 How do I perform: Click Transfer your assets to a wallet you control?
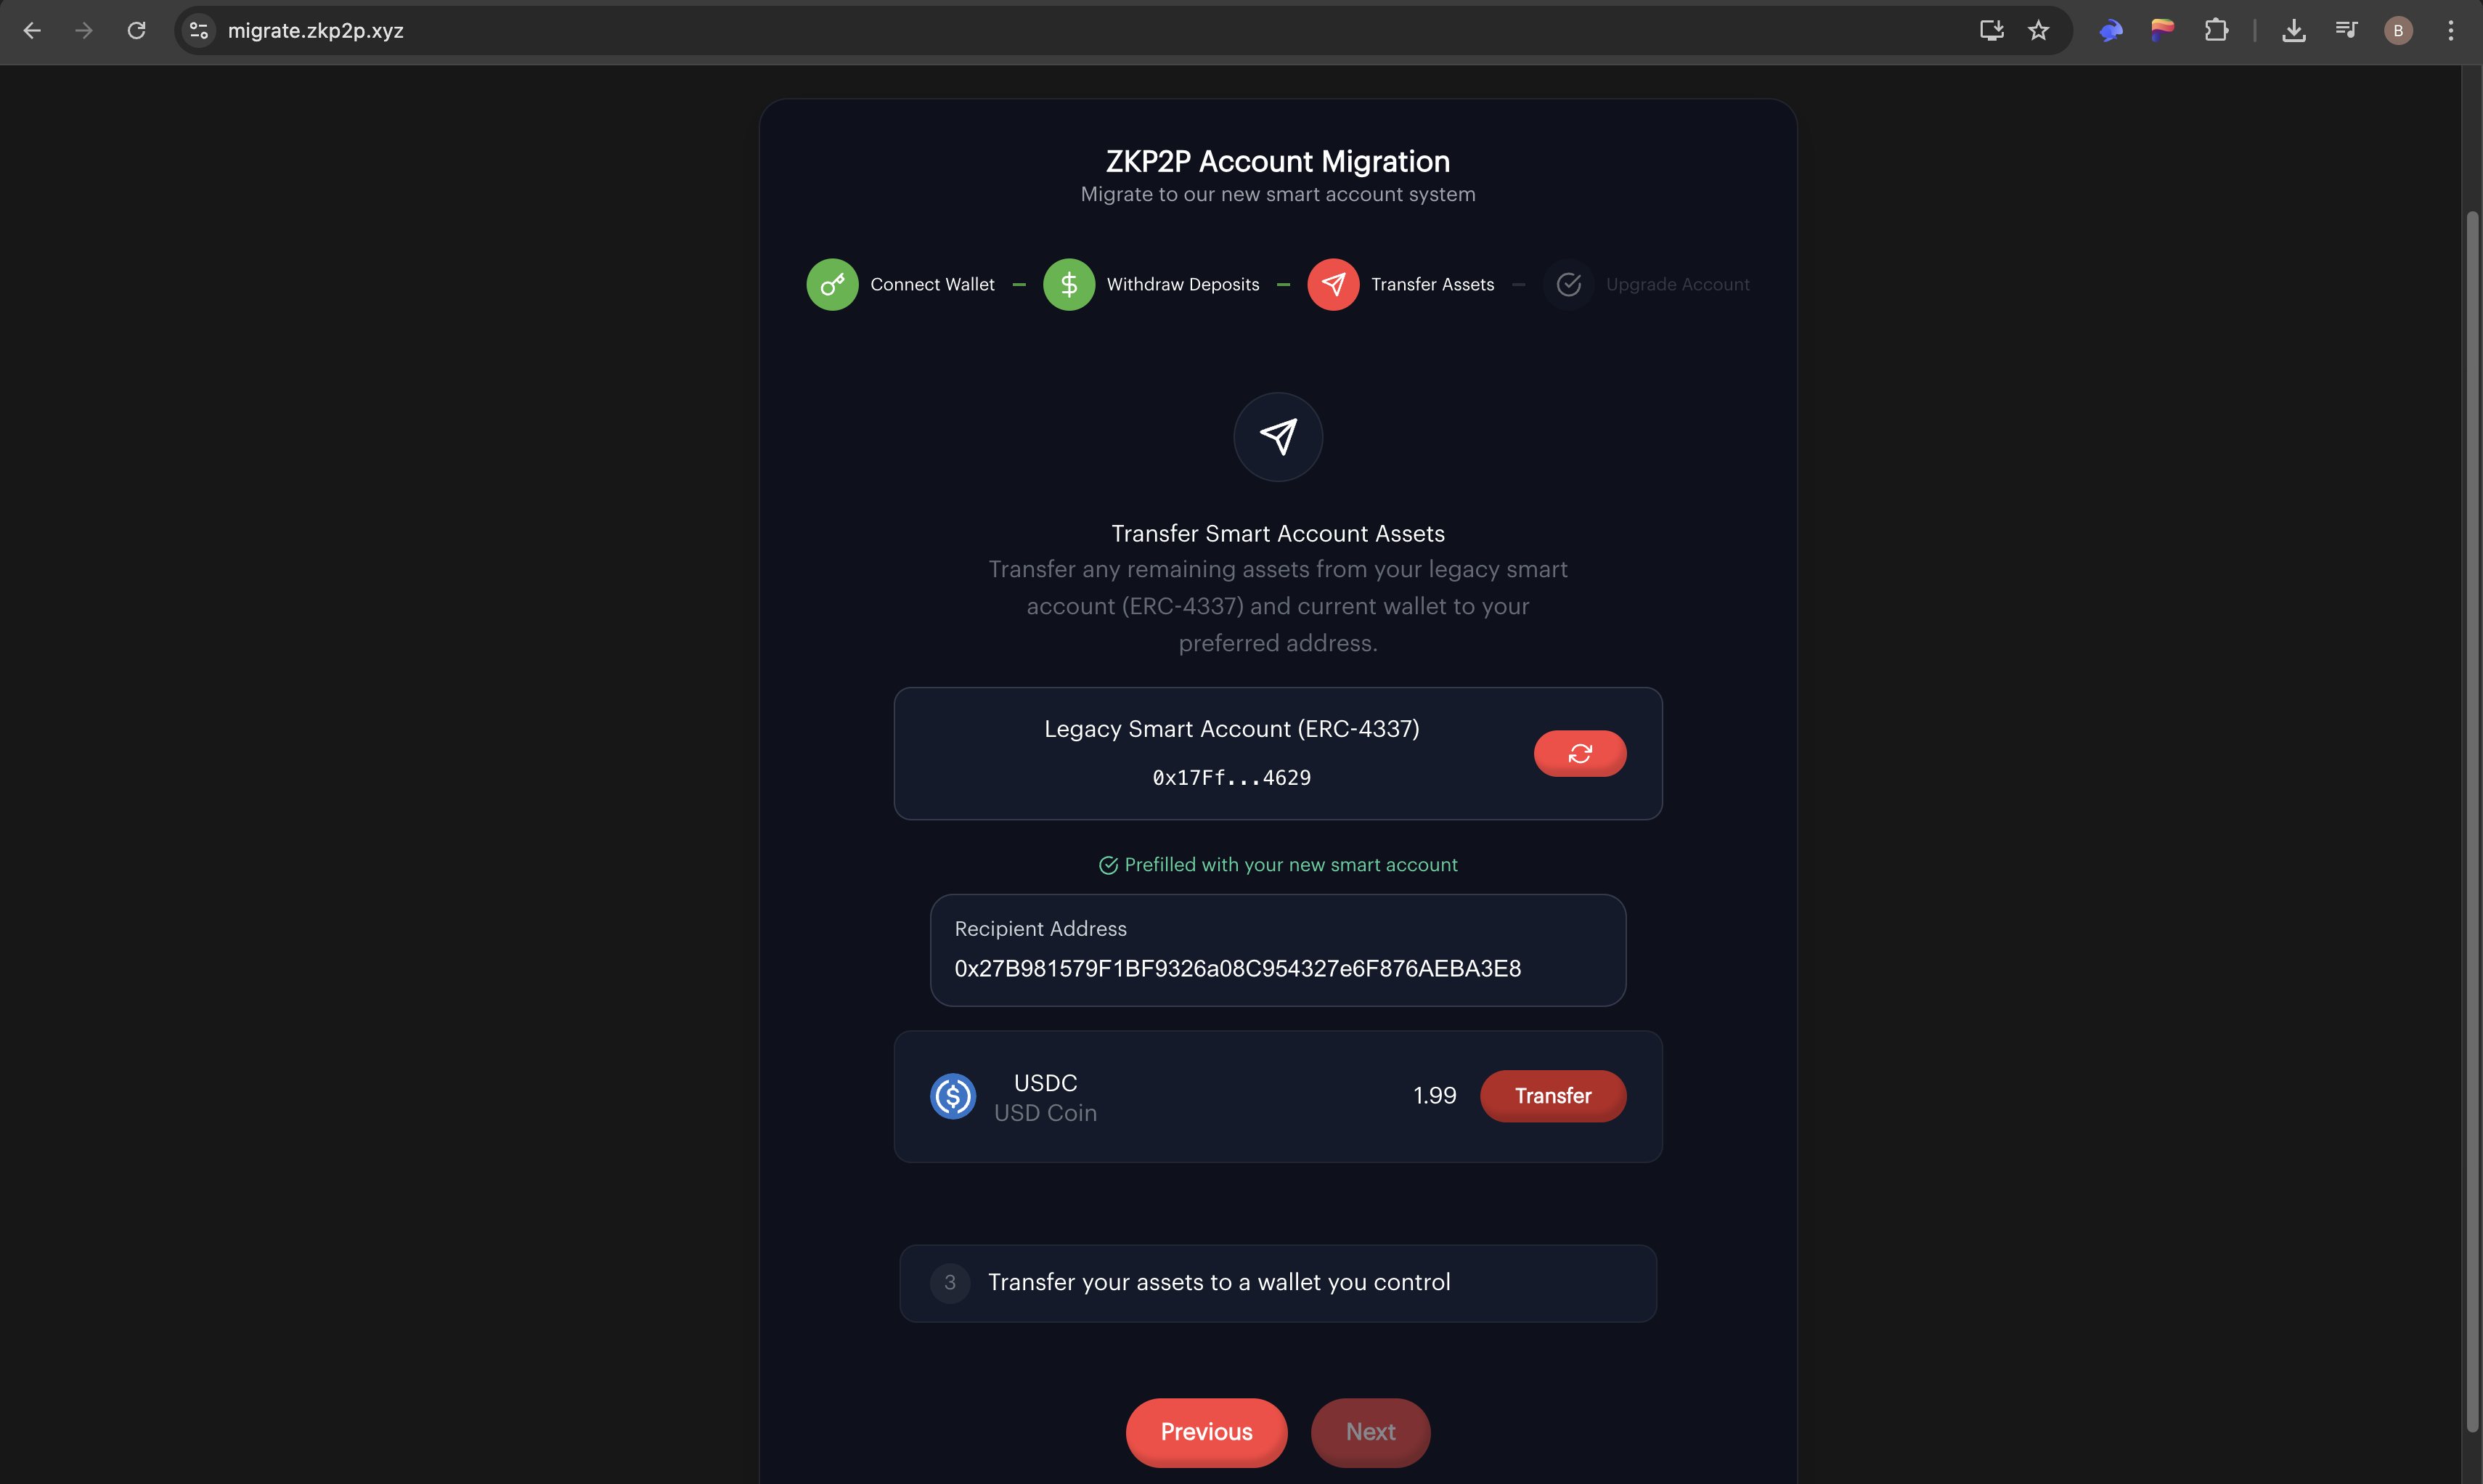click(x=1219, y=1283)
